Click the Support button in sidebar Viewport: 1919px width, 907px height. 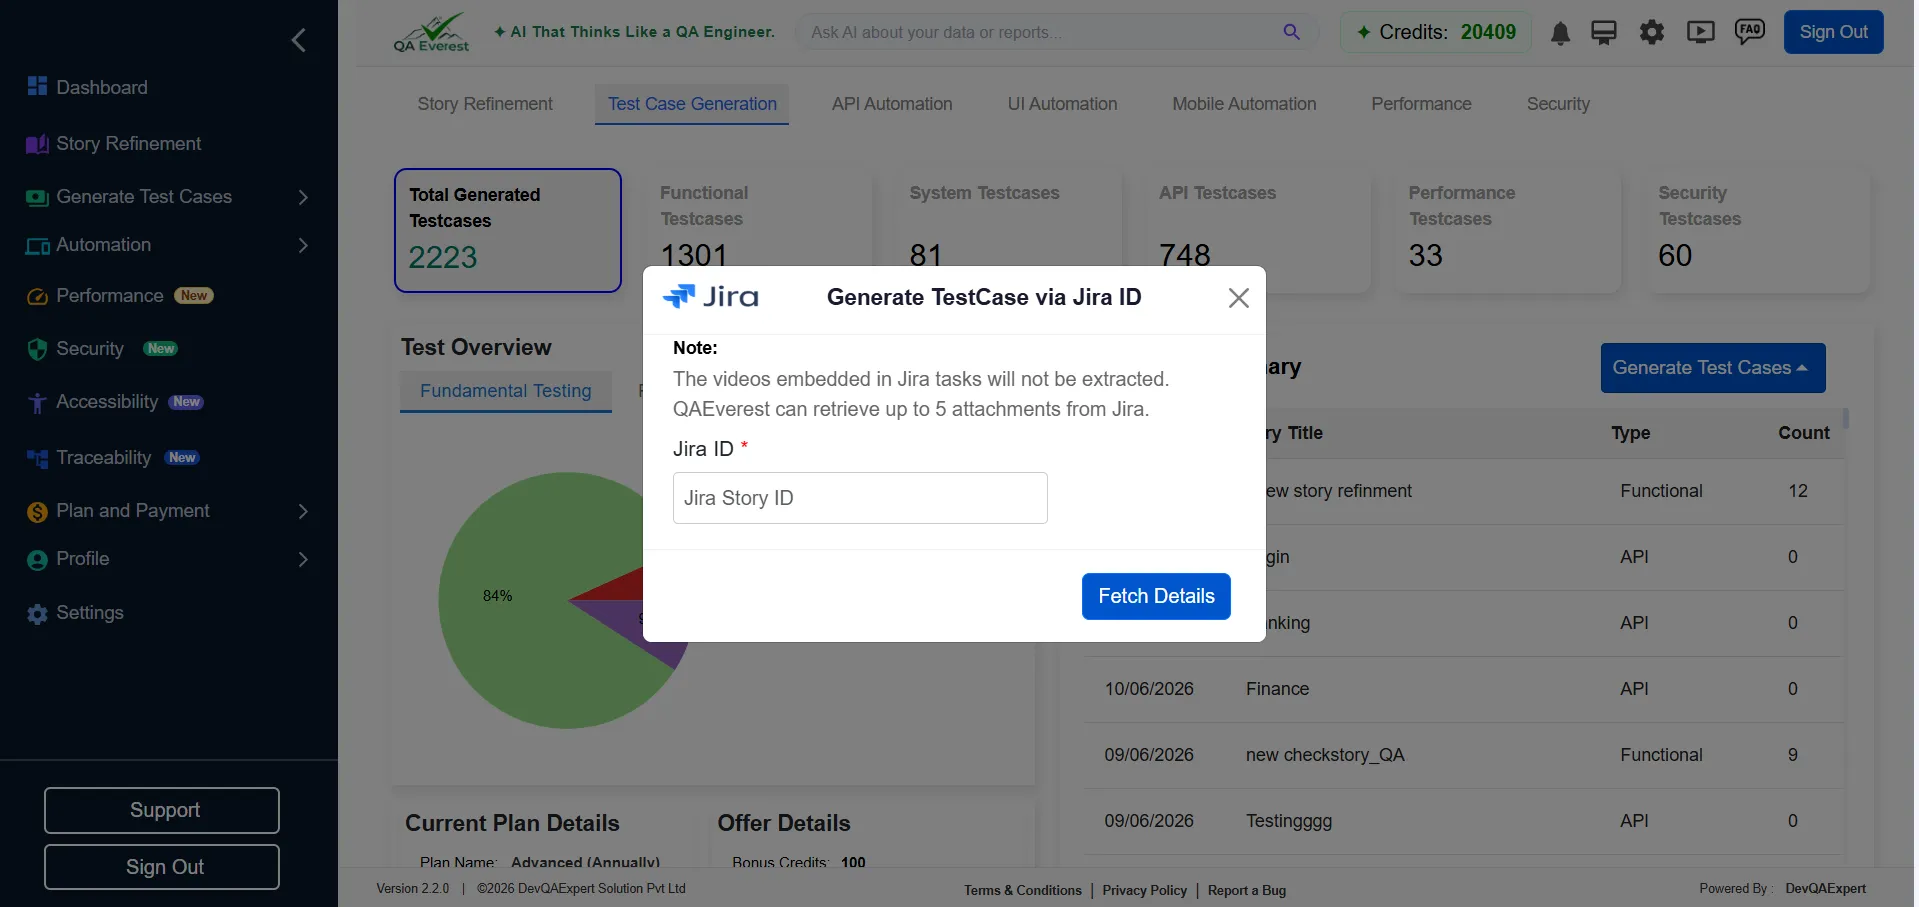(x=162, y=810)
